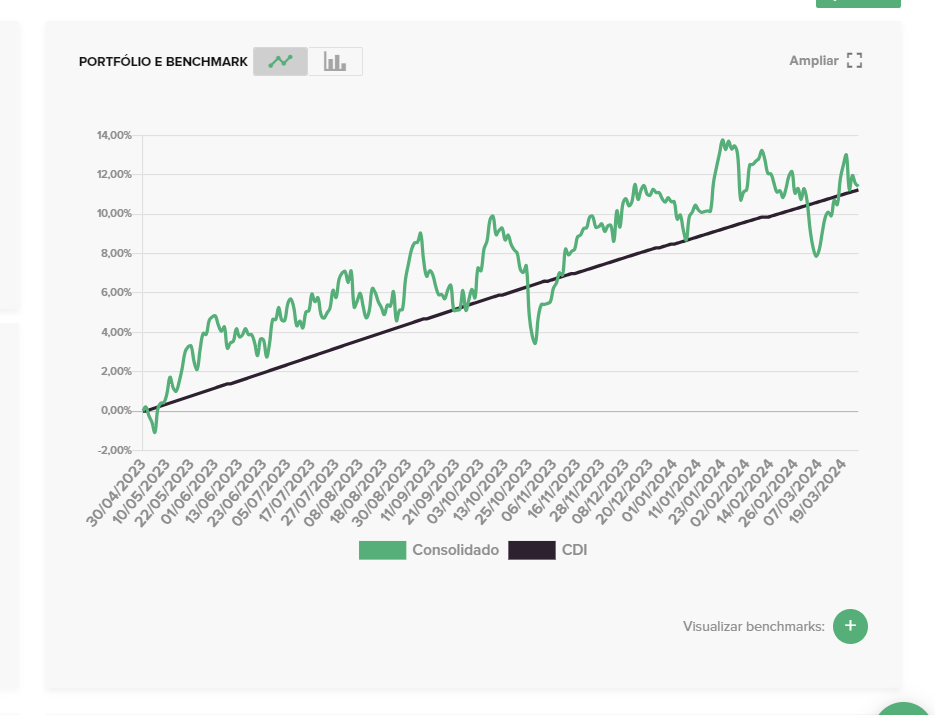Click the 14,00% y-axis label
The height and width of the screenshot is (715, 935).
114,135
